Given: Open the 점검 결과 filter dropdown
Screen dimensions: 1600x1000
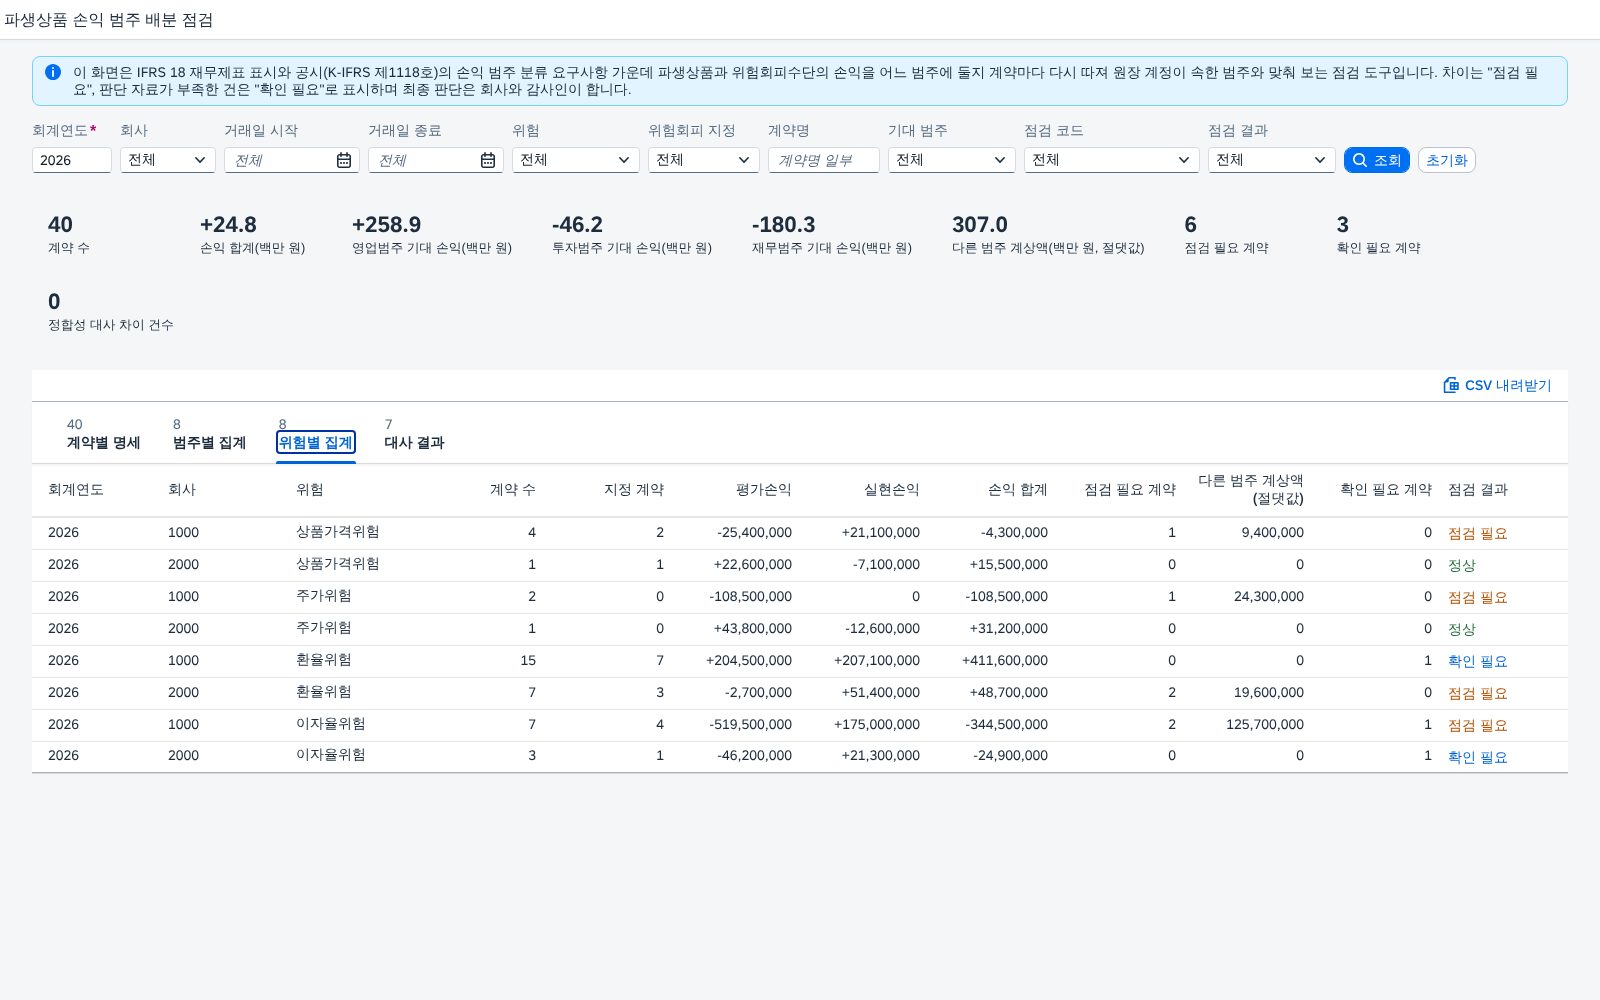Looking at the screenshot, I should pyautogui.click(x=1272, y=160).
